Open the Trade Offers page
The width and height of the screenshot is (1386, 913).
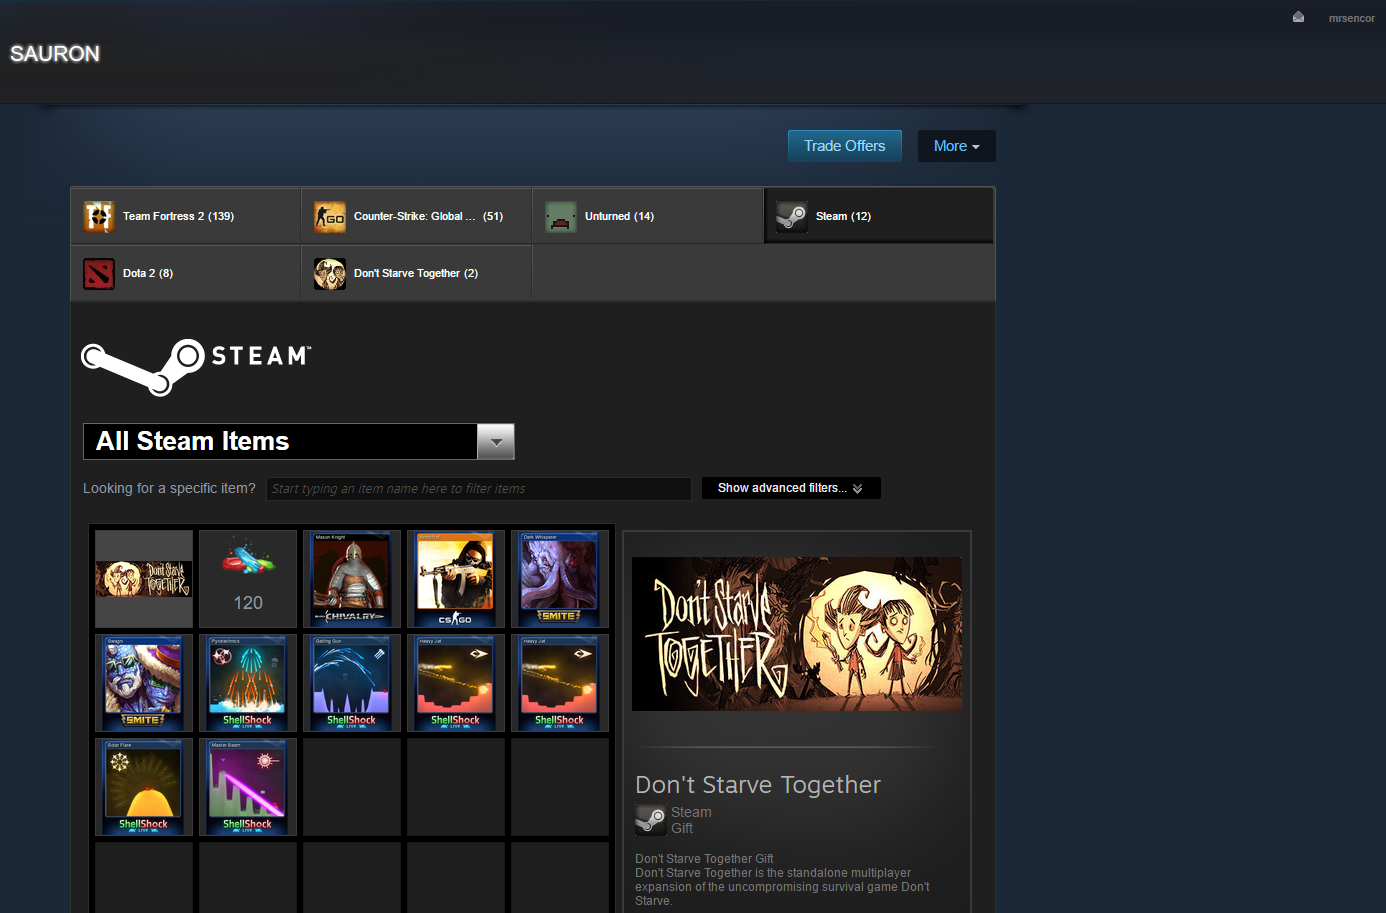point(845,146)
